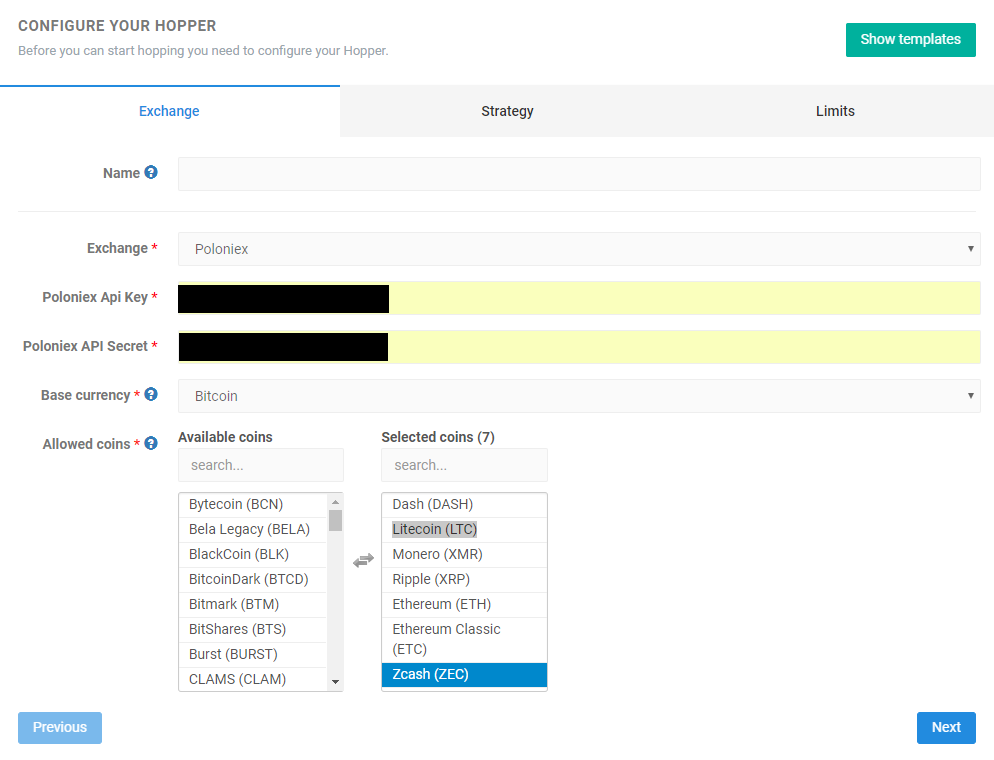Switch to the Strategy tab
The width and height of the screenshot is (994, 760).
[507, 111]
